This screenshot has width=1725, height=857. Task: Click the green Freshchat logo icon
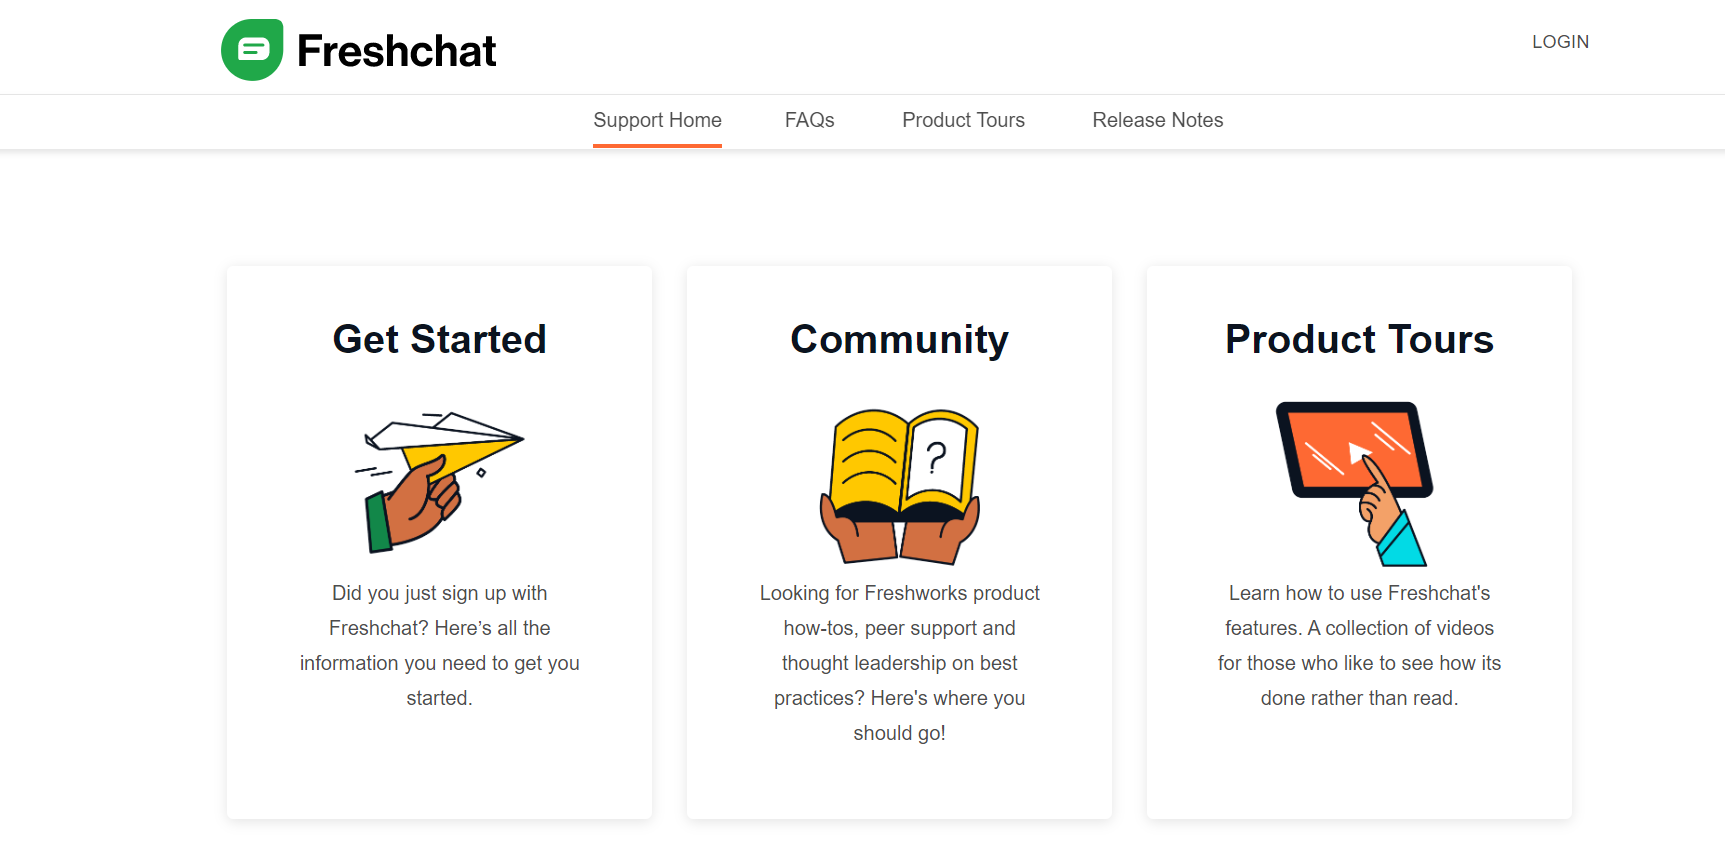[x=252, y=50]
